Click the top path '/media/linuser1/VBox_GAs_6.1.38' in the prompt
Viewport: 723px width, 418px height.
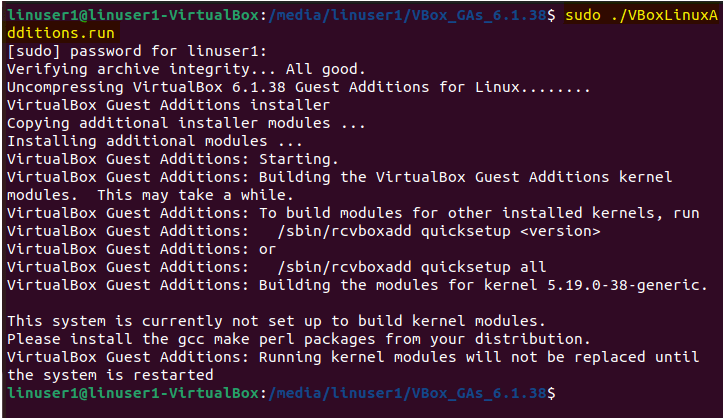pyautogui.click(x=407, y=15)
